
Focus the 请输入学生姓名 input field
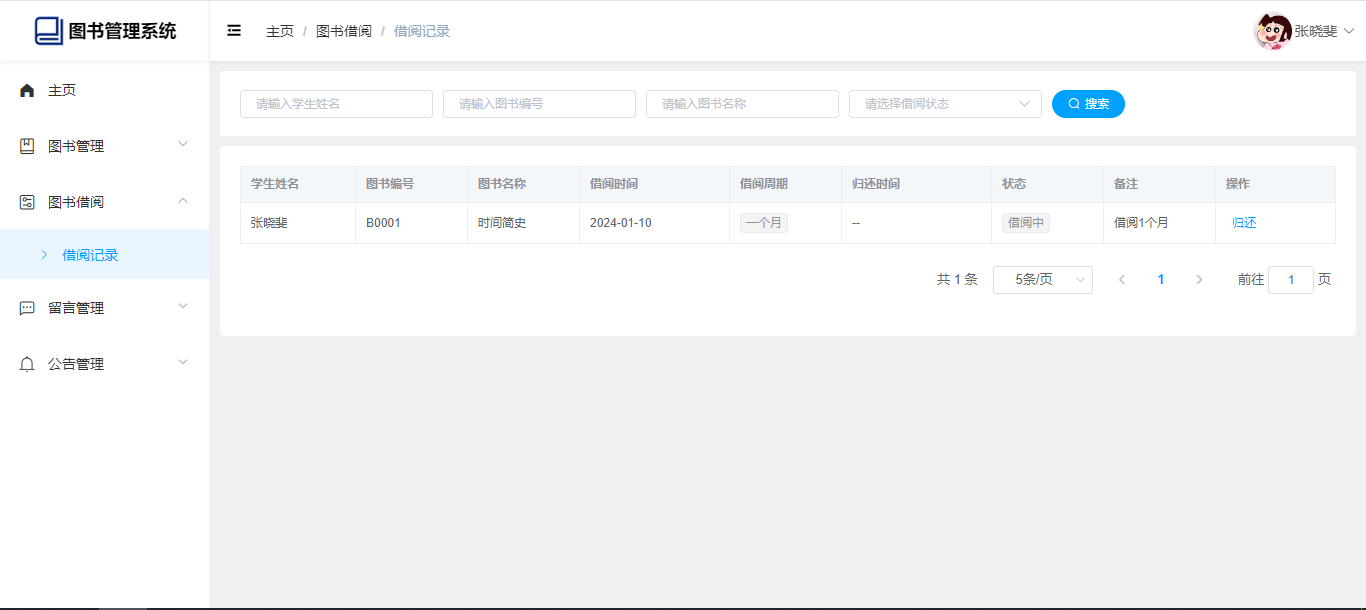coord(336,104)
